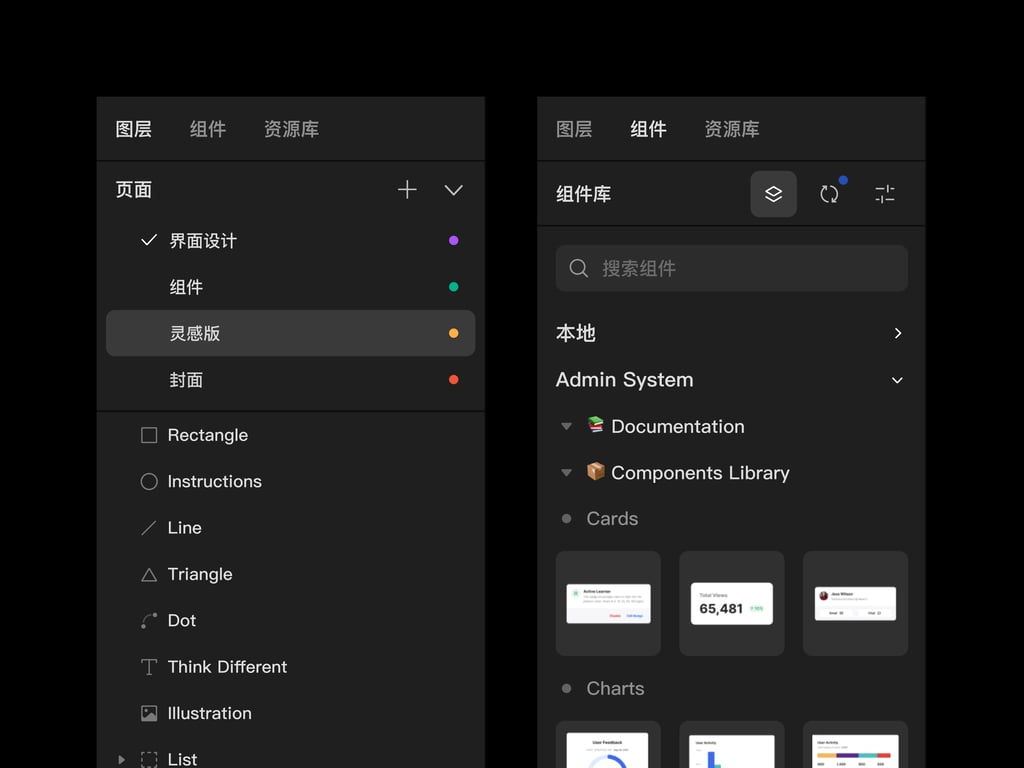Viewport: 1024px width, 768px height.
Task: Select the 界面设计 page
Action: click(291, 240)
